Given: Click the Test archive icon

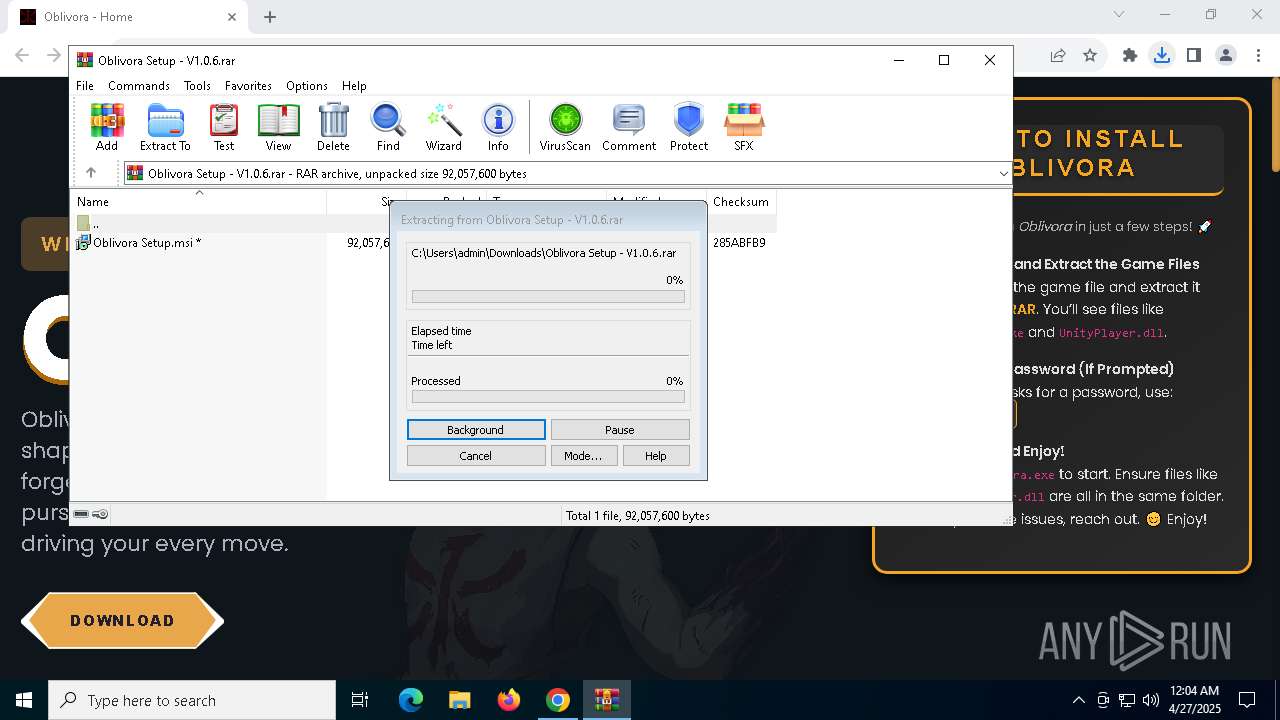Looking at the screenshot, I should [224, 126].
